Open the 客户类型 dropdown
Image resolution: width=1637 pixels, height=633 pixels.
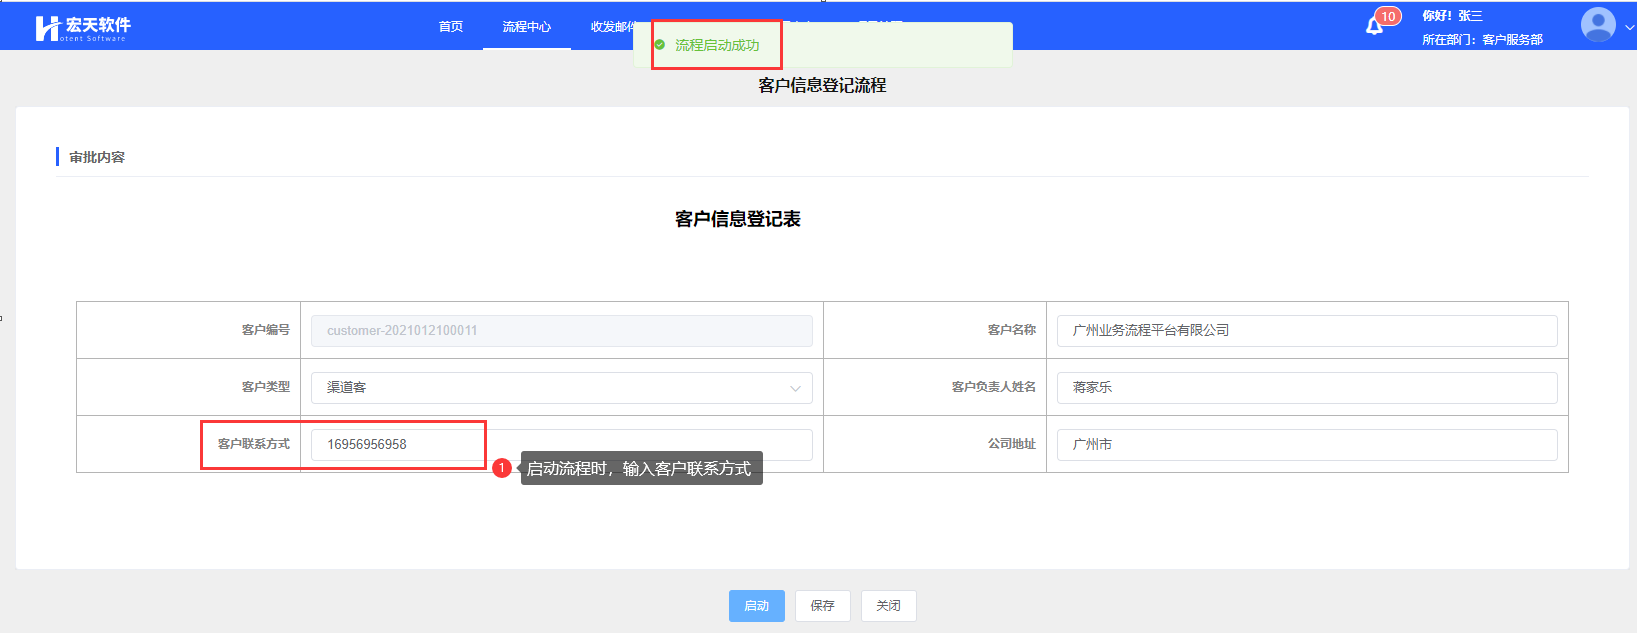[561, 388]
